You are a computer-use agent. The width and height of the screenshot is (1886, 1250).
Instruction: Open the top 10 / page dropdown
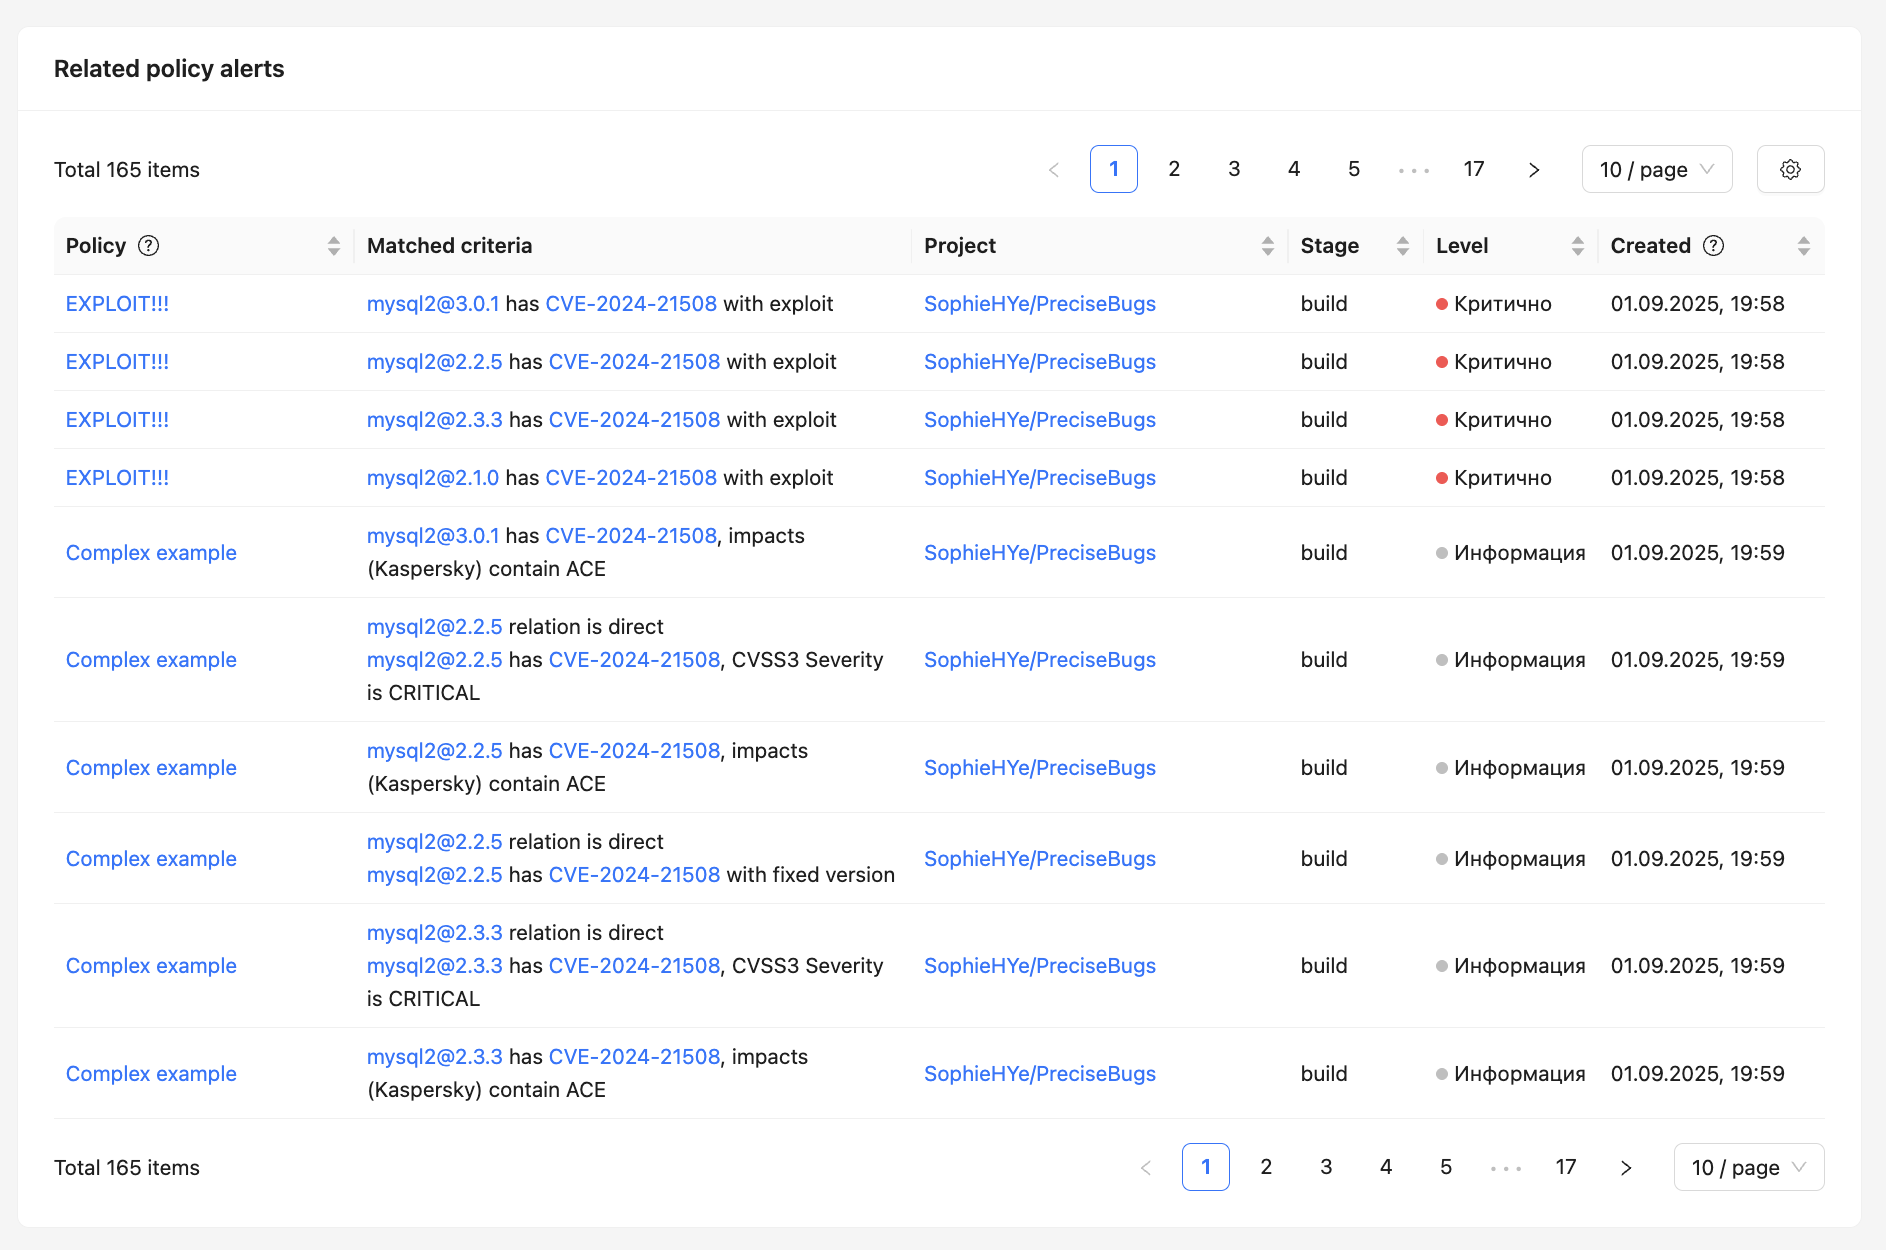pos(1656,169)
